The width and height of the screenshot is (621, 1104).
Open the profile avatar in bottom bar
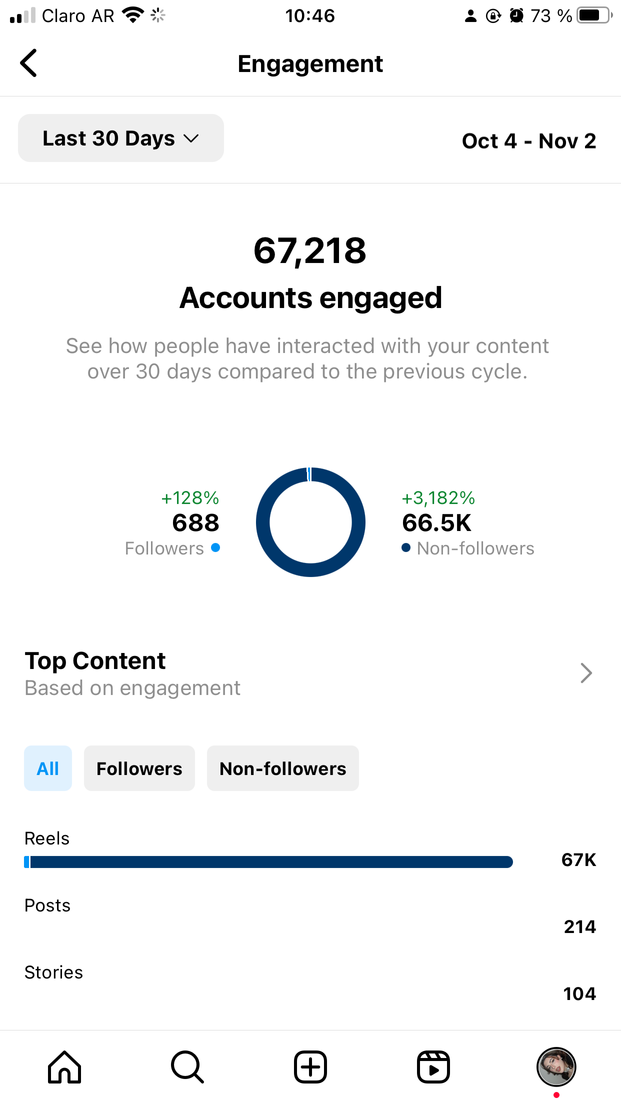tap(556, 1067)
